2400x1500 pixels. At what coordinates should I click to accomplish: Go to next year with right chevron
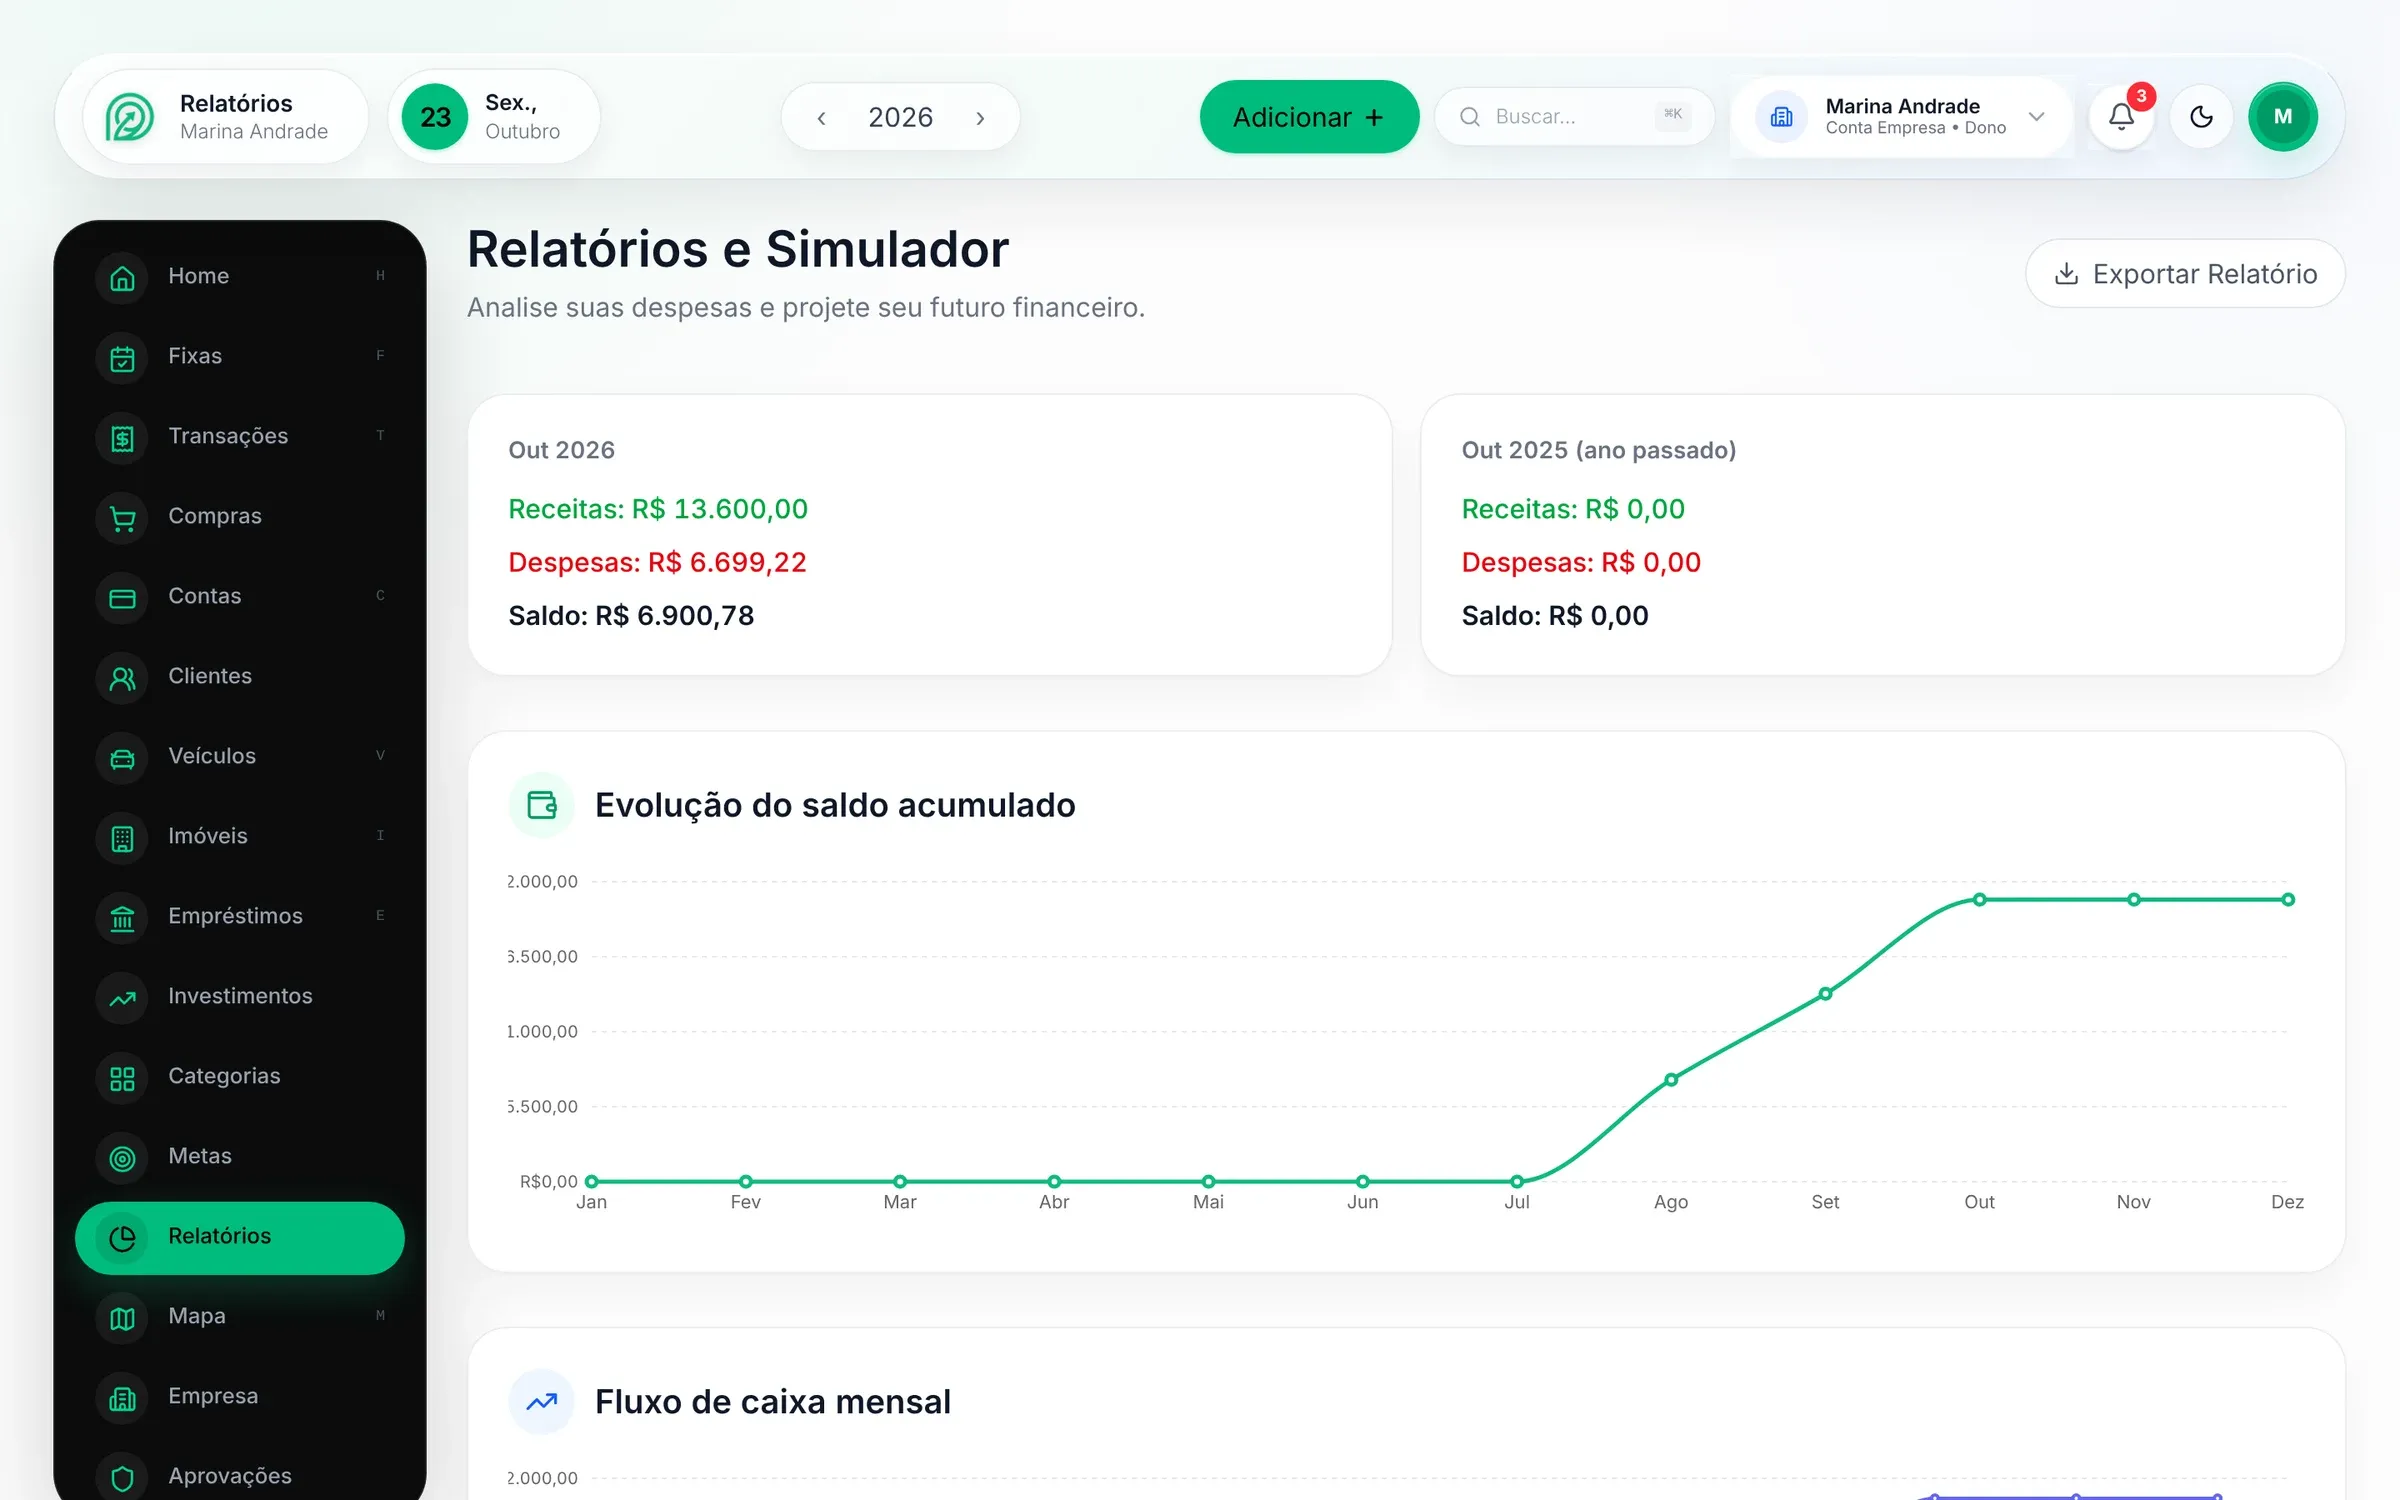pyautogui.click(x=980, y=118)
